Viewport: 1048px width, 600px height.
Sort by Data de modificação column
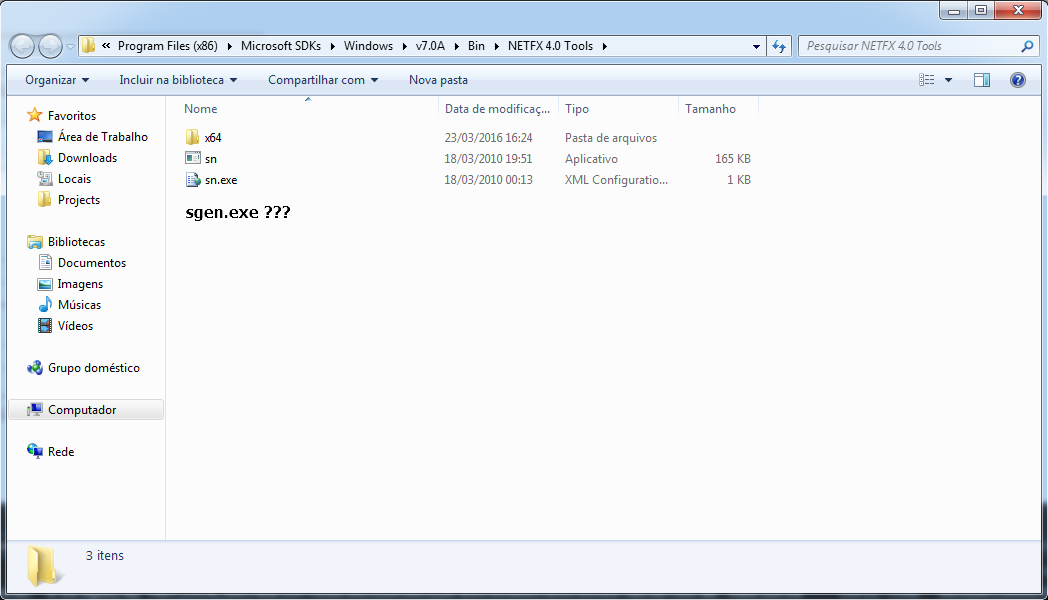click(x=498, y=109)
